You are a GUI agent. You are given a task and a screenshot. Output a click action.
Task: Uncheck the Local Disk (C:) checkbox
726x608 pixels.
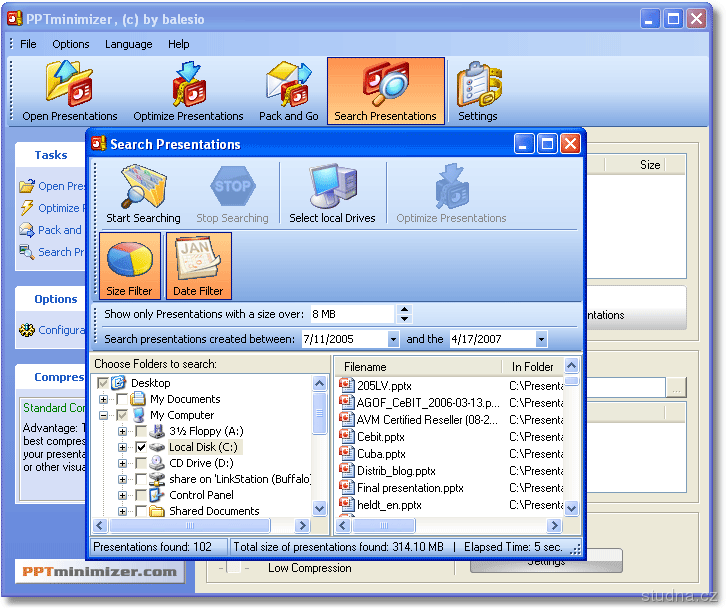(141, 447)
